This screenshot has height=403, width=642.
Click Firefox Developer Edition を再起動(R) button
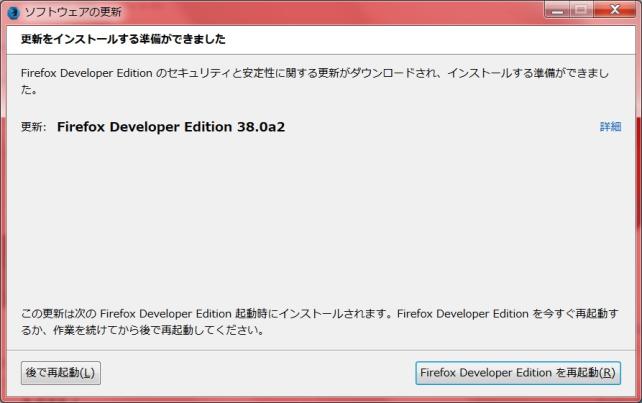point(518,373)
